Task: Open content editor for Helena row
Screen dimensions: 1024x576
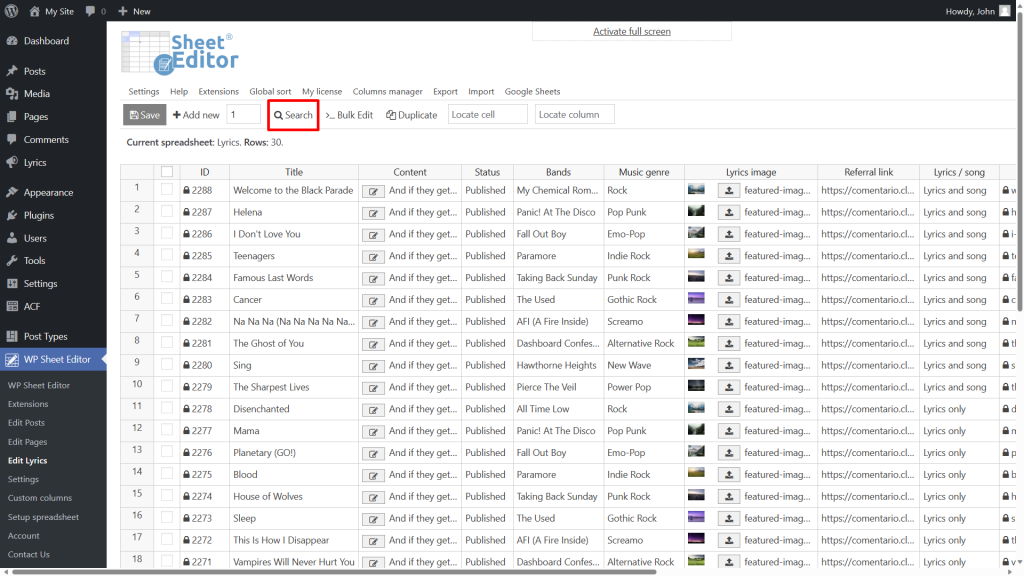Action: tap(373, 213)
